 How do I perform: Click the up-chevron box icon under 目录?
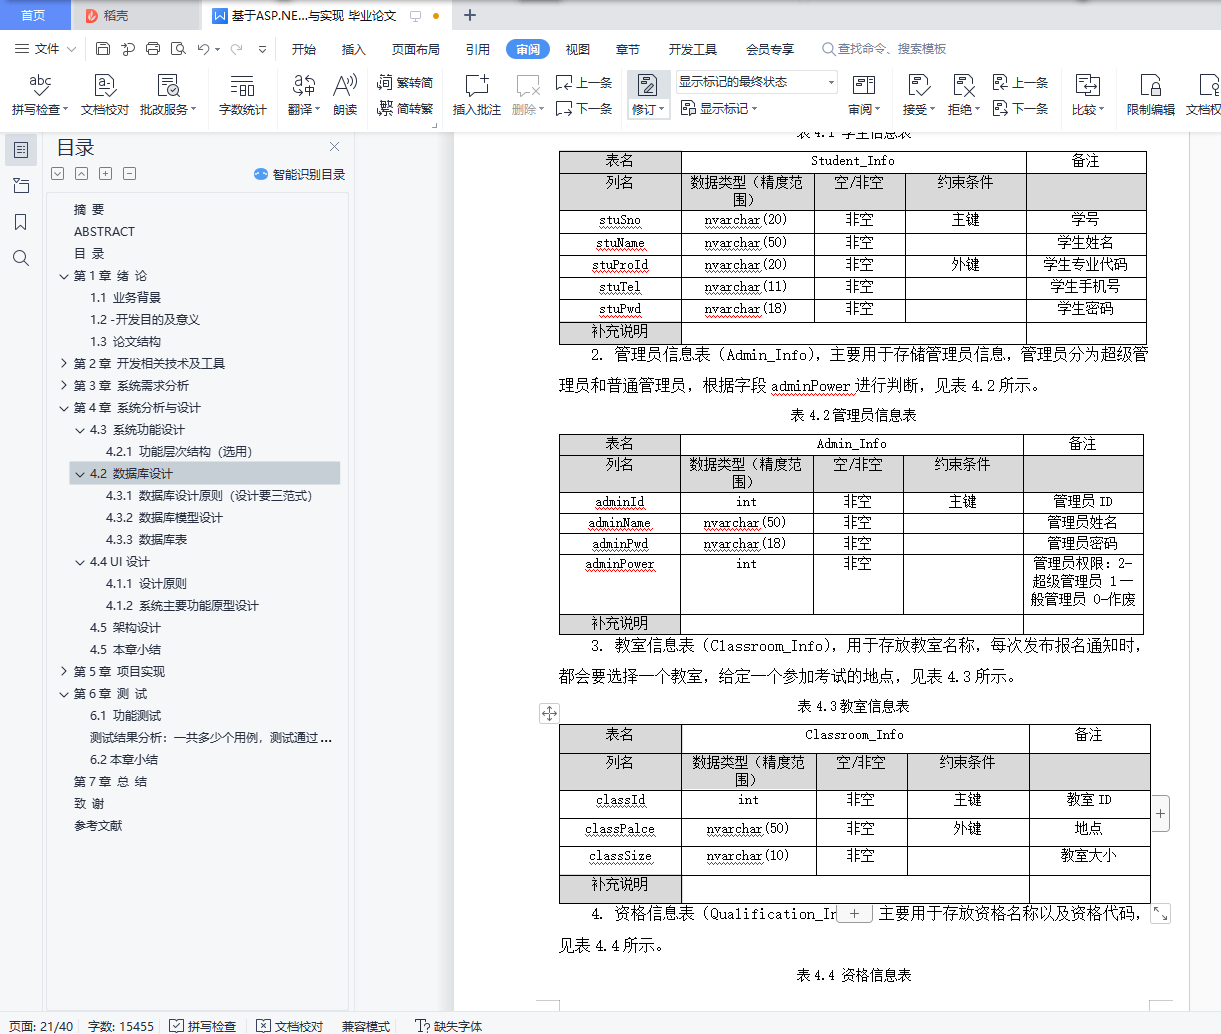tap(82, 174)
